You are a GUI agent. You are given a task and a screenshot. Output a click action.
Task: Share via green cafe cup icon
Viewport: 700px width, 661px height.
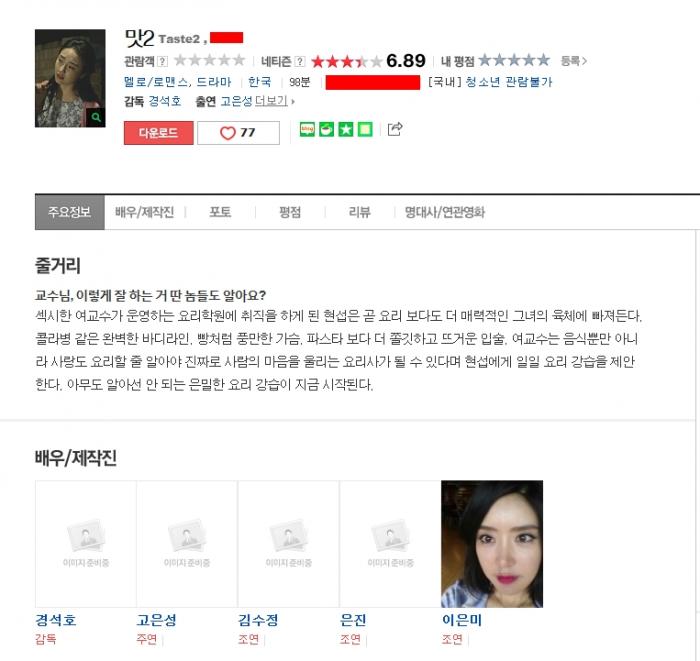[x=326, y=129]
